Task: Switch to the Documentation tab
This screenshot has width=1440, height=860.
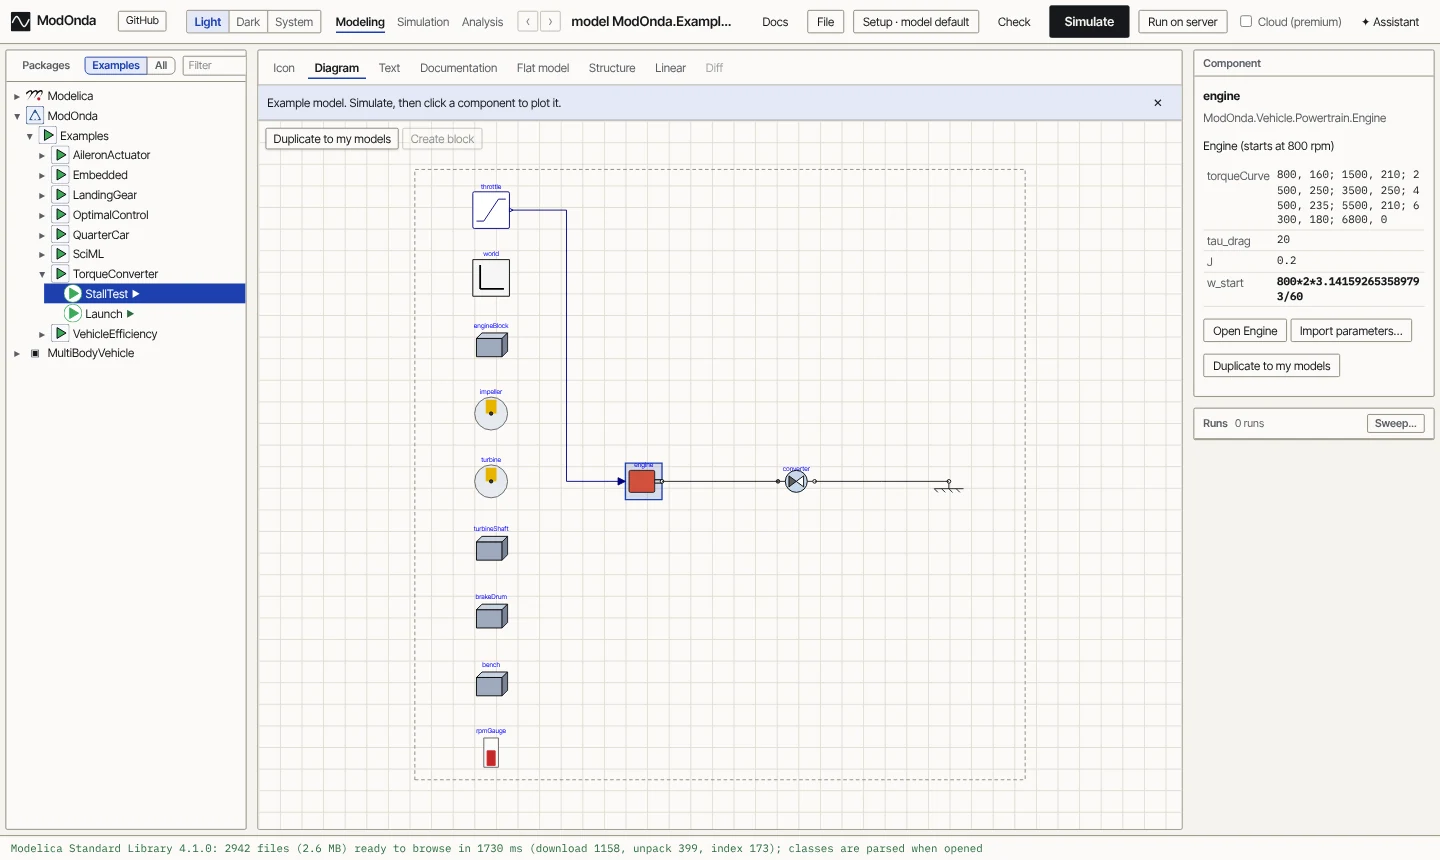Action: coord(458,68)
